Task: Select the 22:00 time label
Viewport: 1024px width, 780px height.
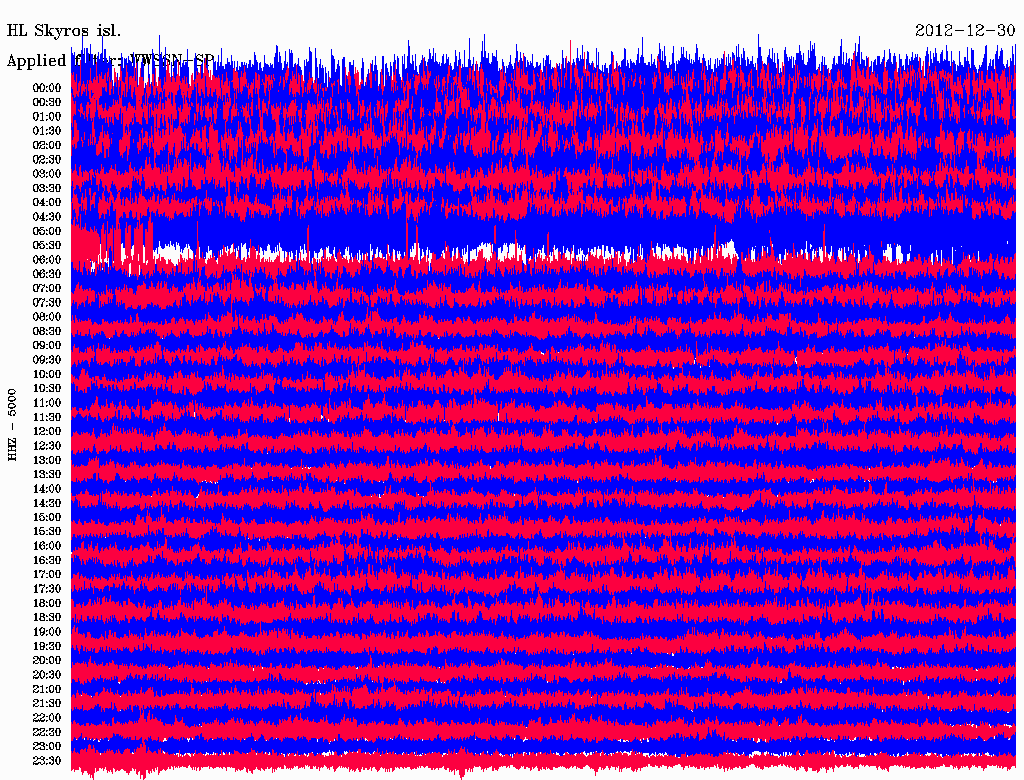Action: 47,717
